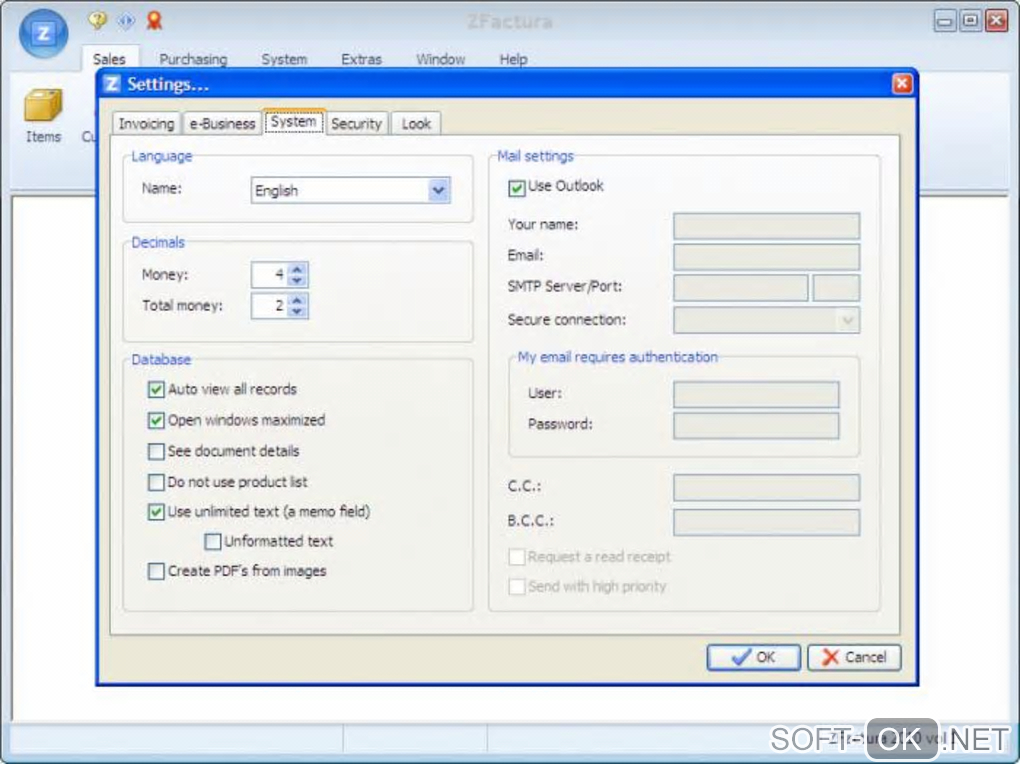Uncheck Open windows maximized
This screenshot has width=1020, height=764.
[155, 420]
